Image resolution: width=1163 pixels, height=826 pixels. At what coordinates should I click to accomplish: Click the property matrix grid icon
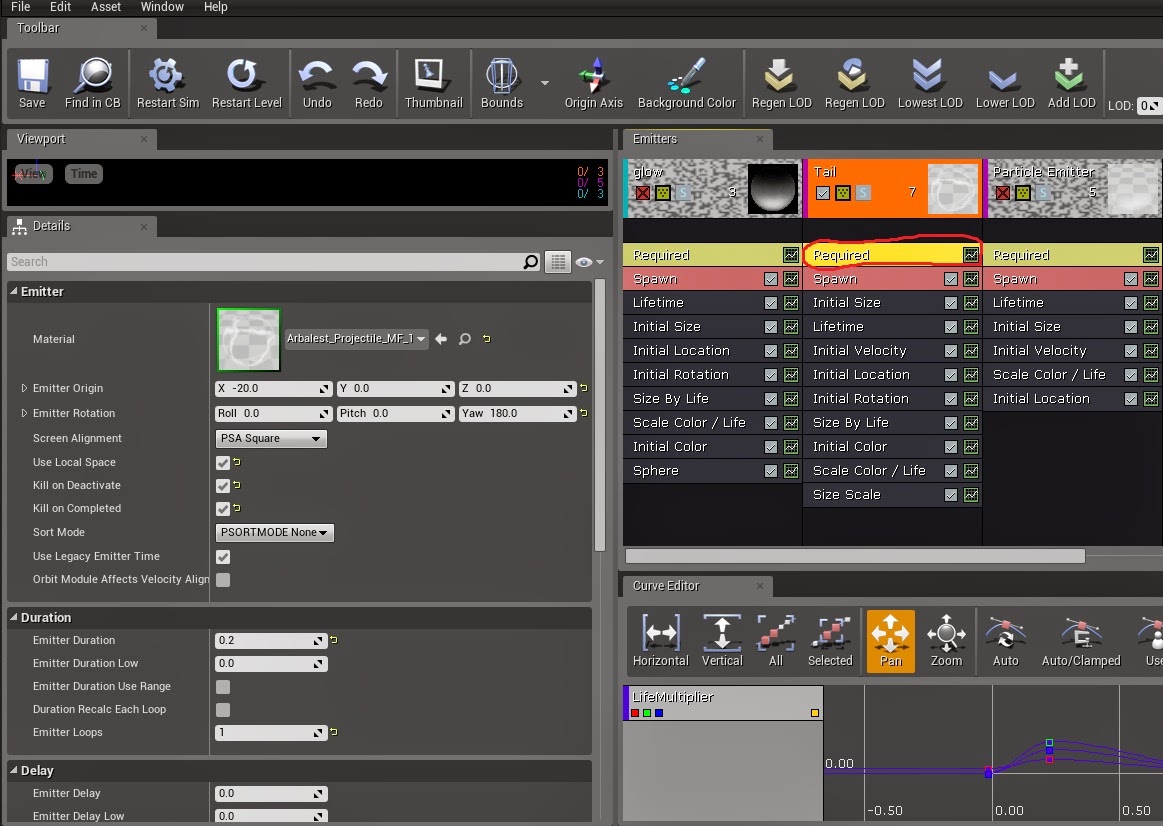coord(558,262)
